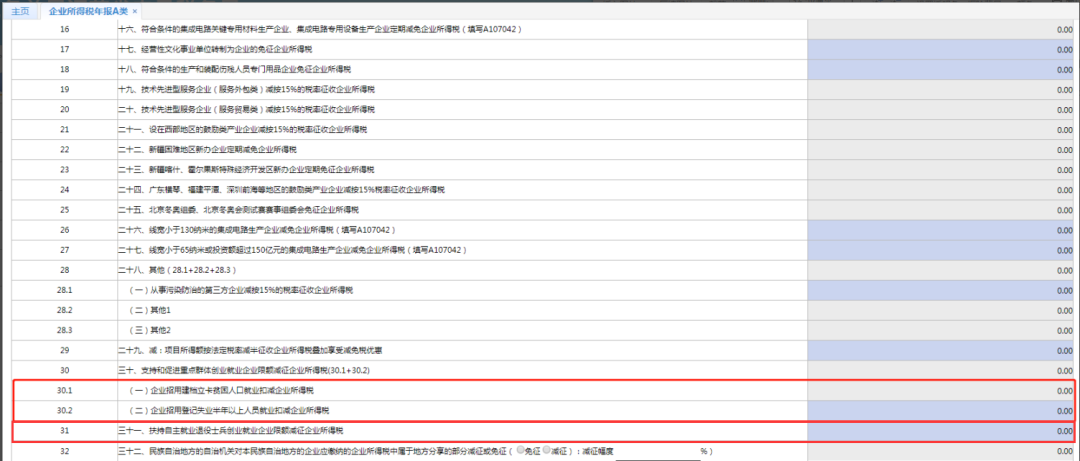This screenshot has height=461, width=1080.
Task: Click the amount field for row 17
Action: click(941, 50)
